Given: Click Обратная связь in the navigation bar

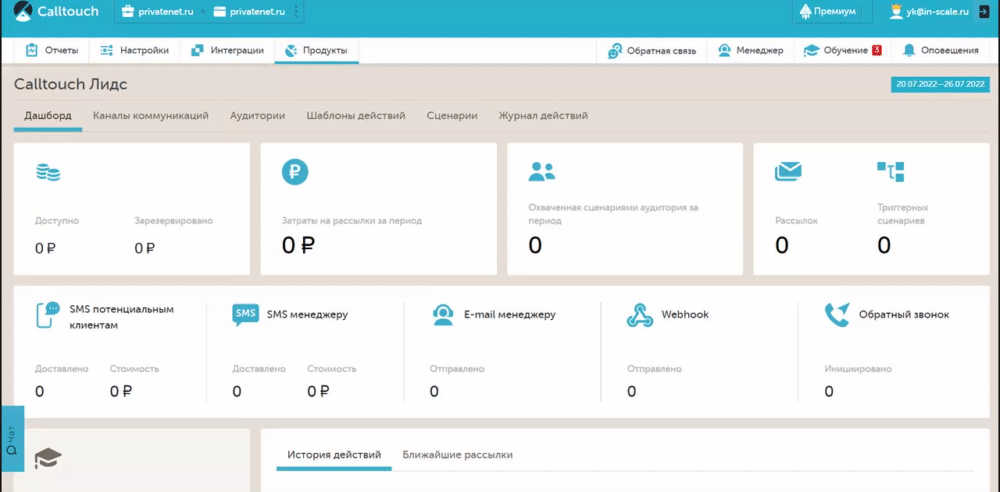Looking at the screenshot, I should [x=652, y=51].
